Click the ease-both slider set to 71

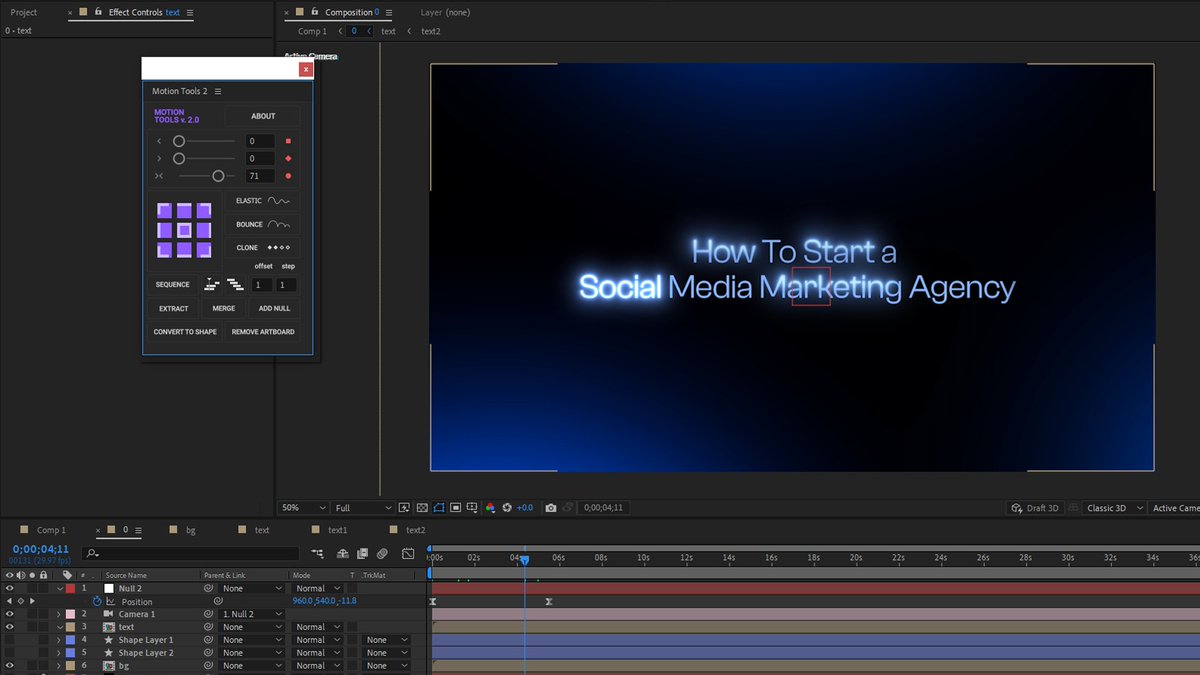click(217, 176)
